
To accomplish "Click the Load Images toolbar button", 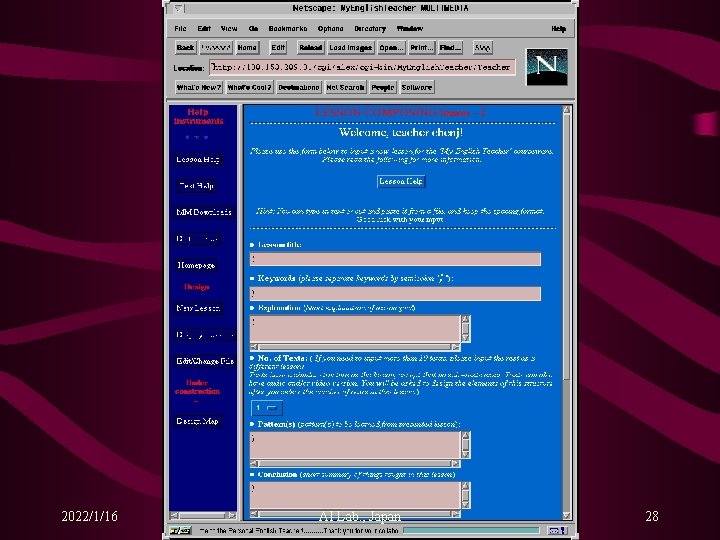I will point(350,47).
